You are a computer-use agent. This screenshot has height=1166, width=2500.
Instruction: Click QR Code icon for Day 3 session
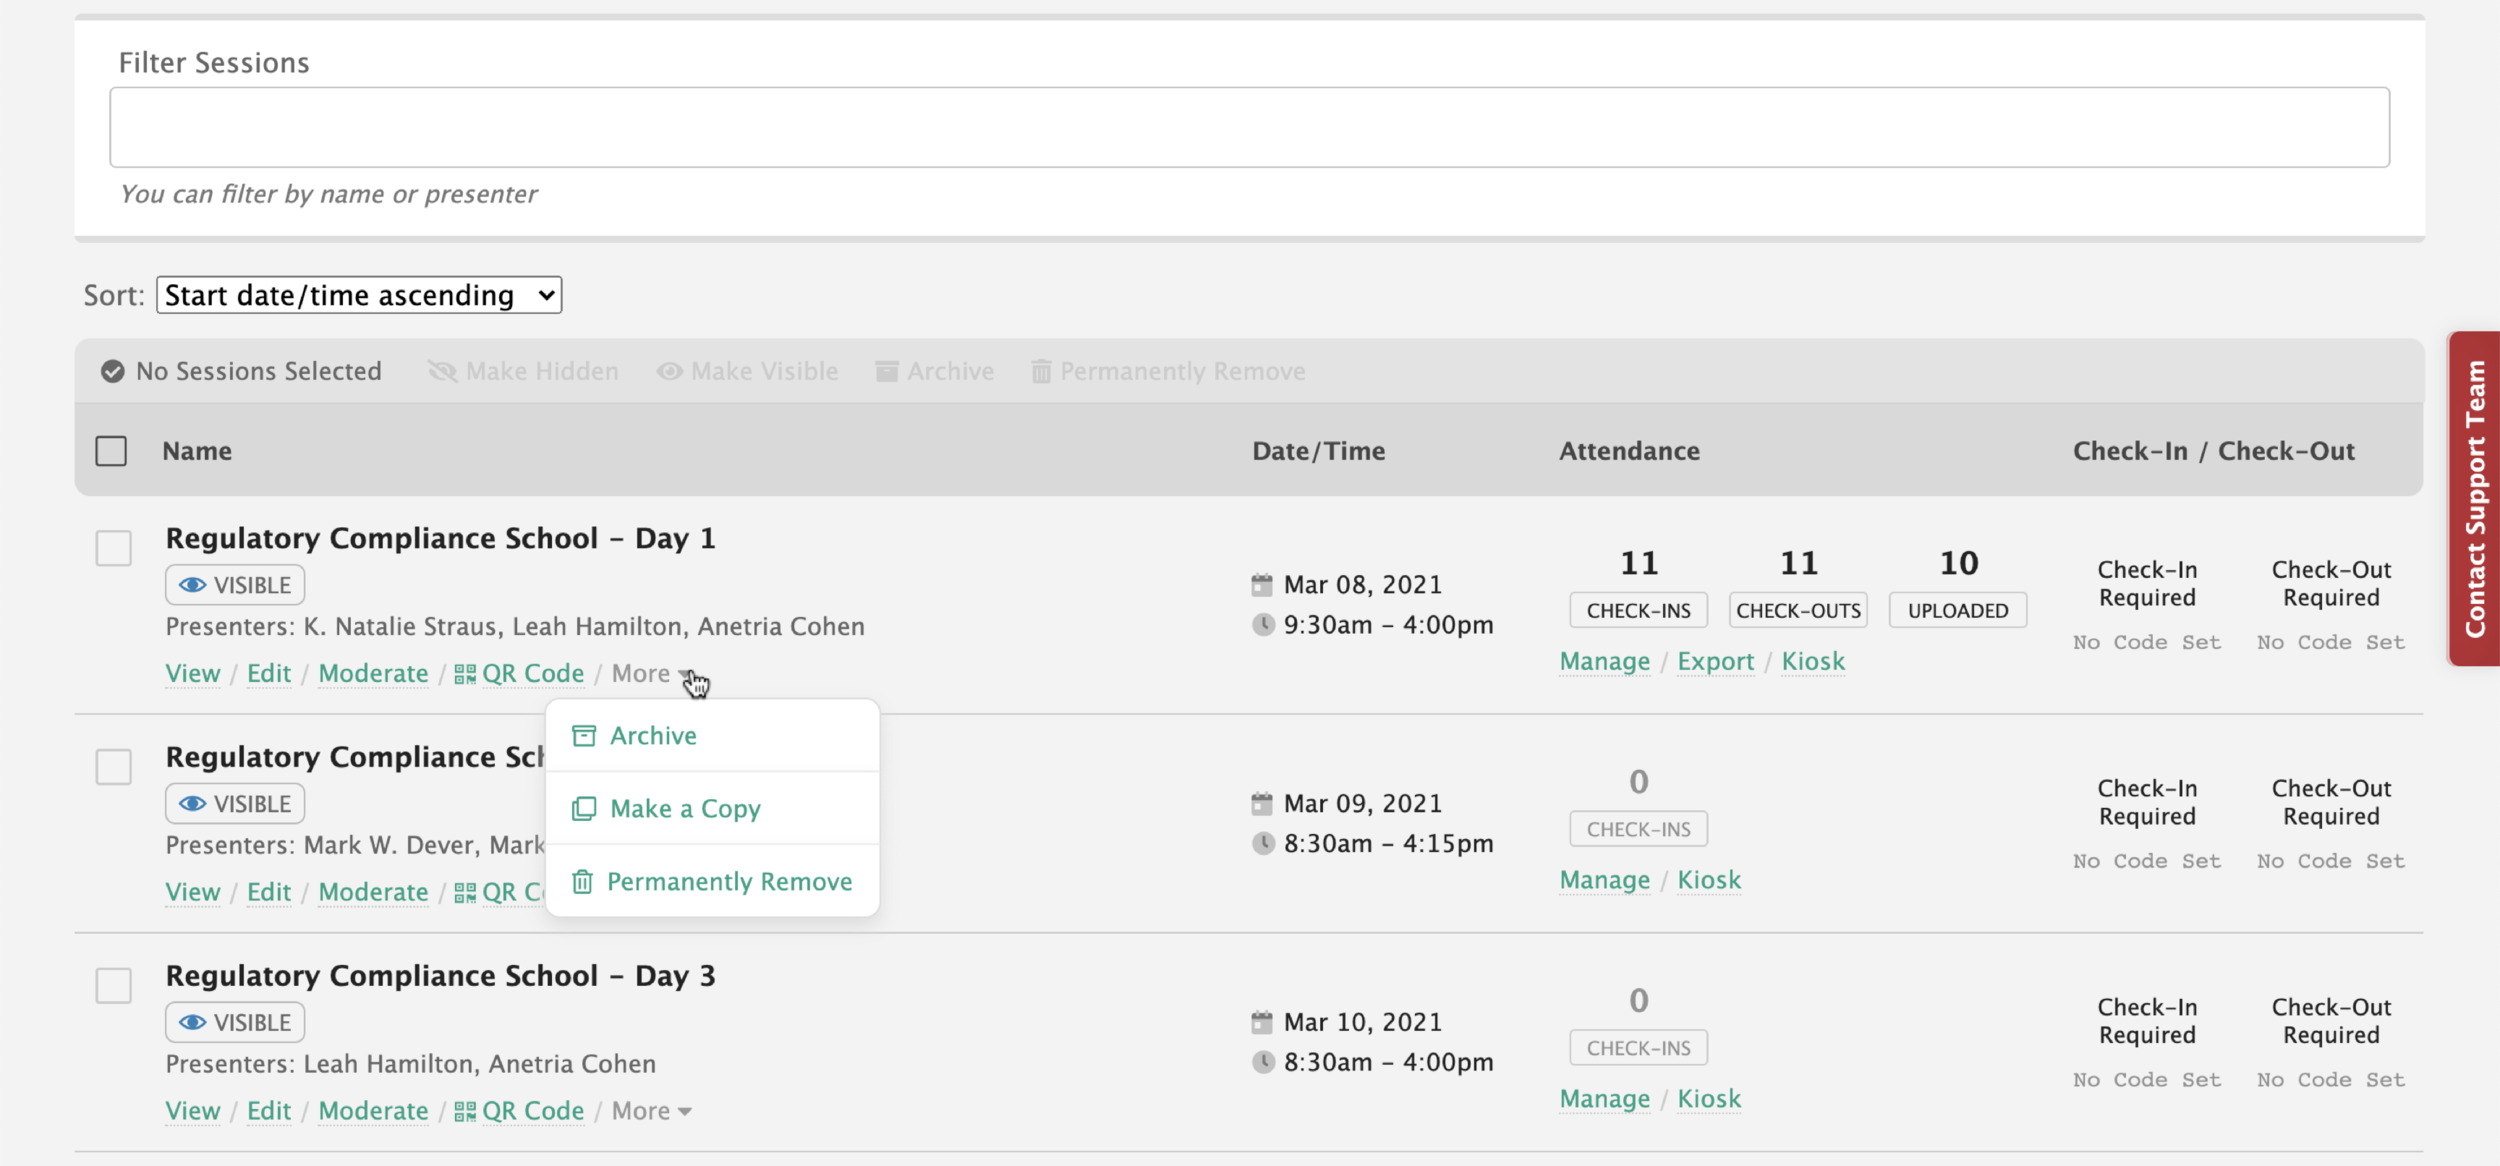point(465,1111)
